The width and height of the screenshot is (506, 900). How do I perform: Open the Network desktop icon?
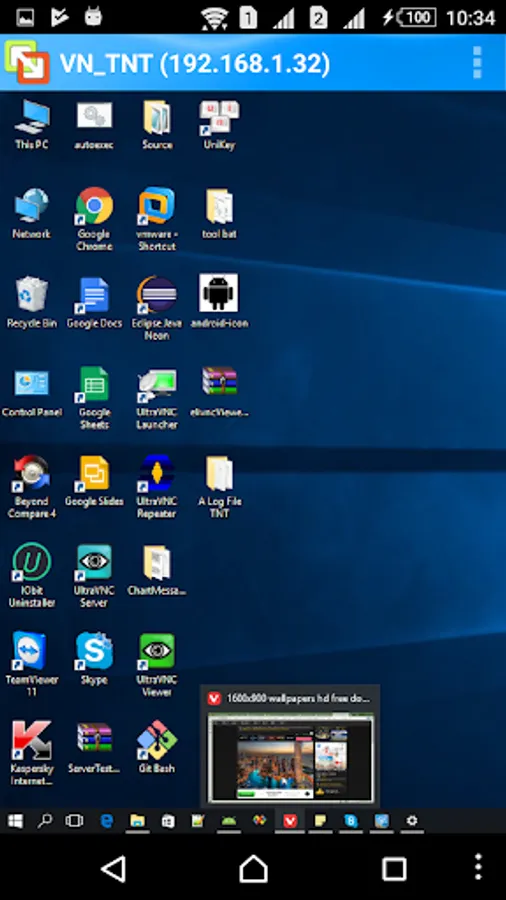[32, 214]
